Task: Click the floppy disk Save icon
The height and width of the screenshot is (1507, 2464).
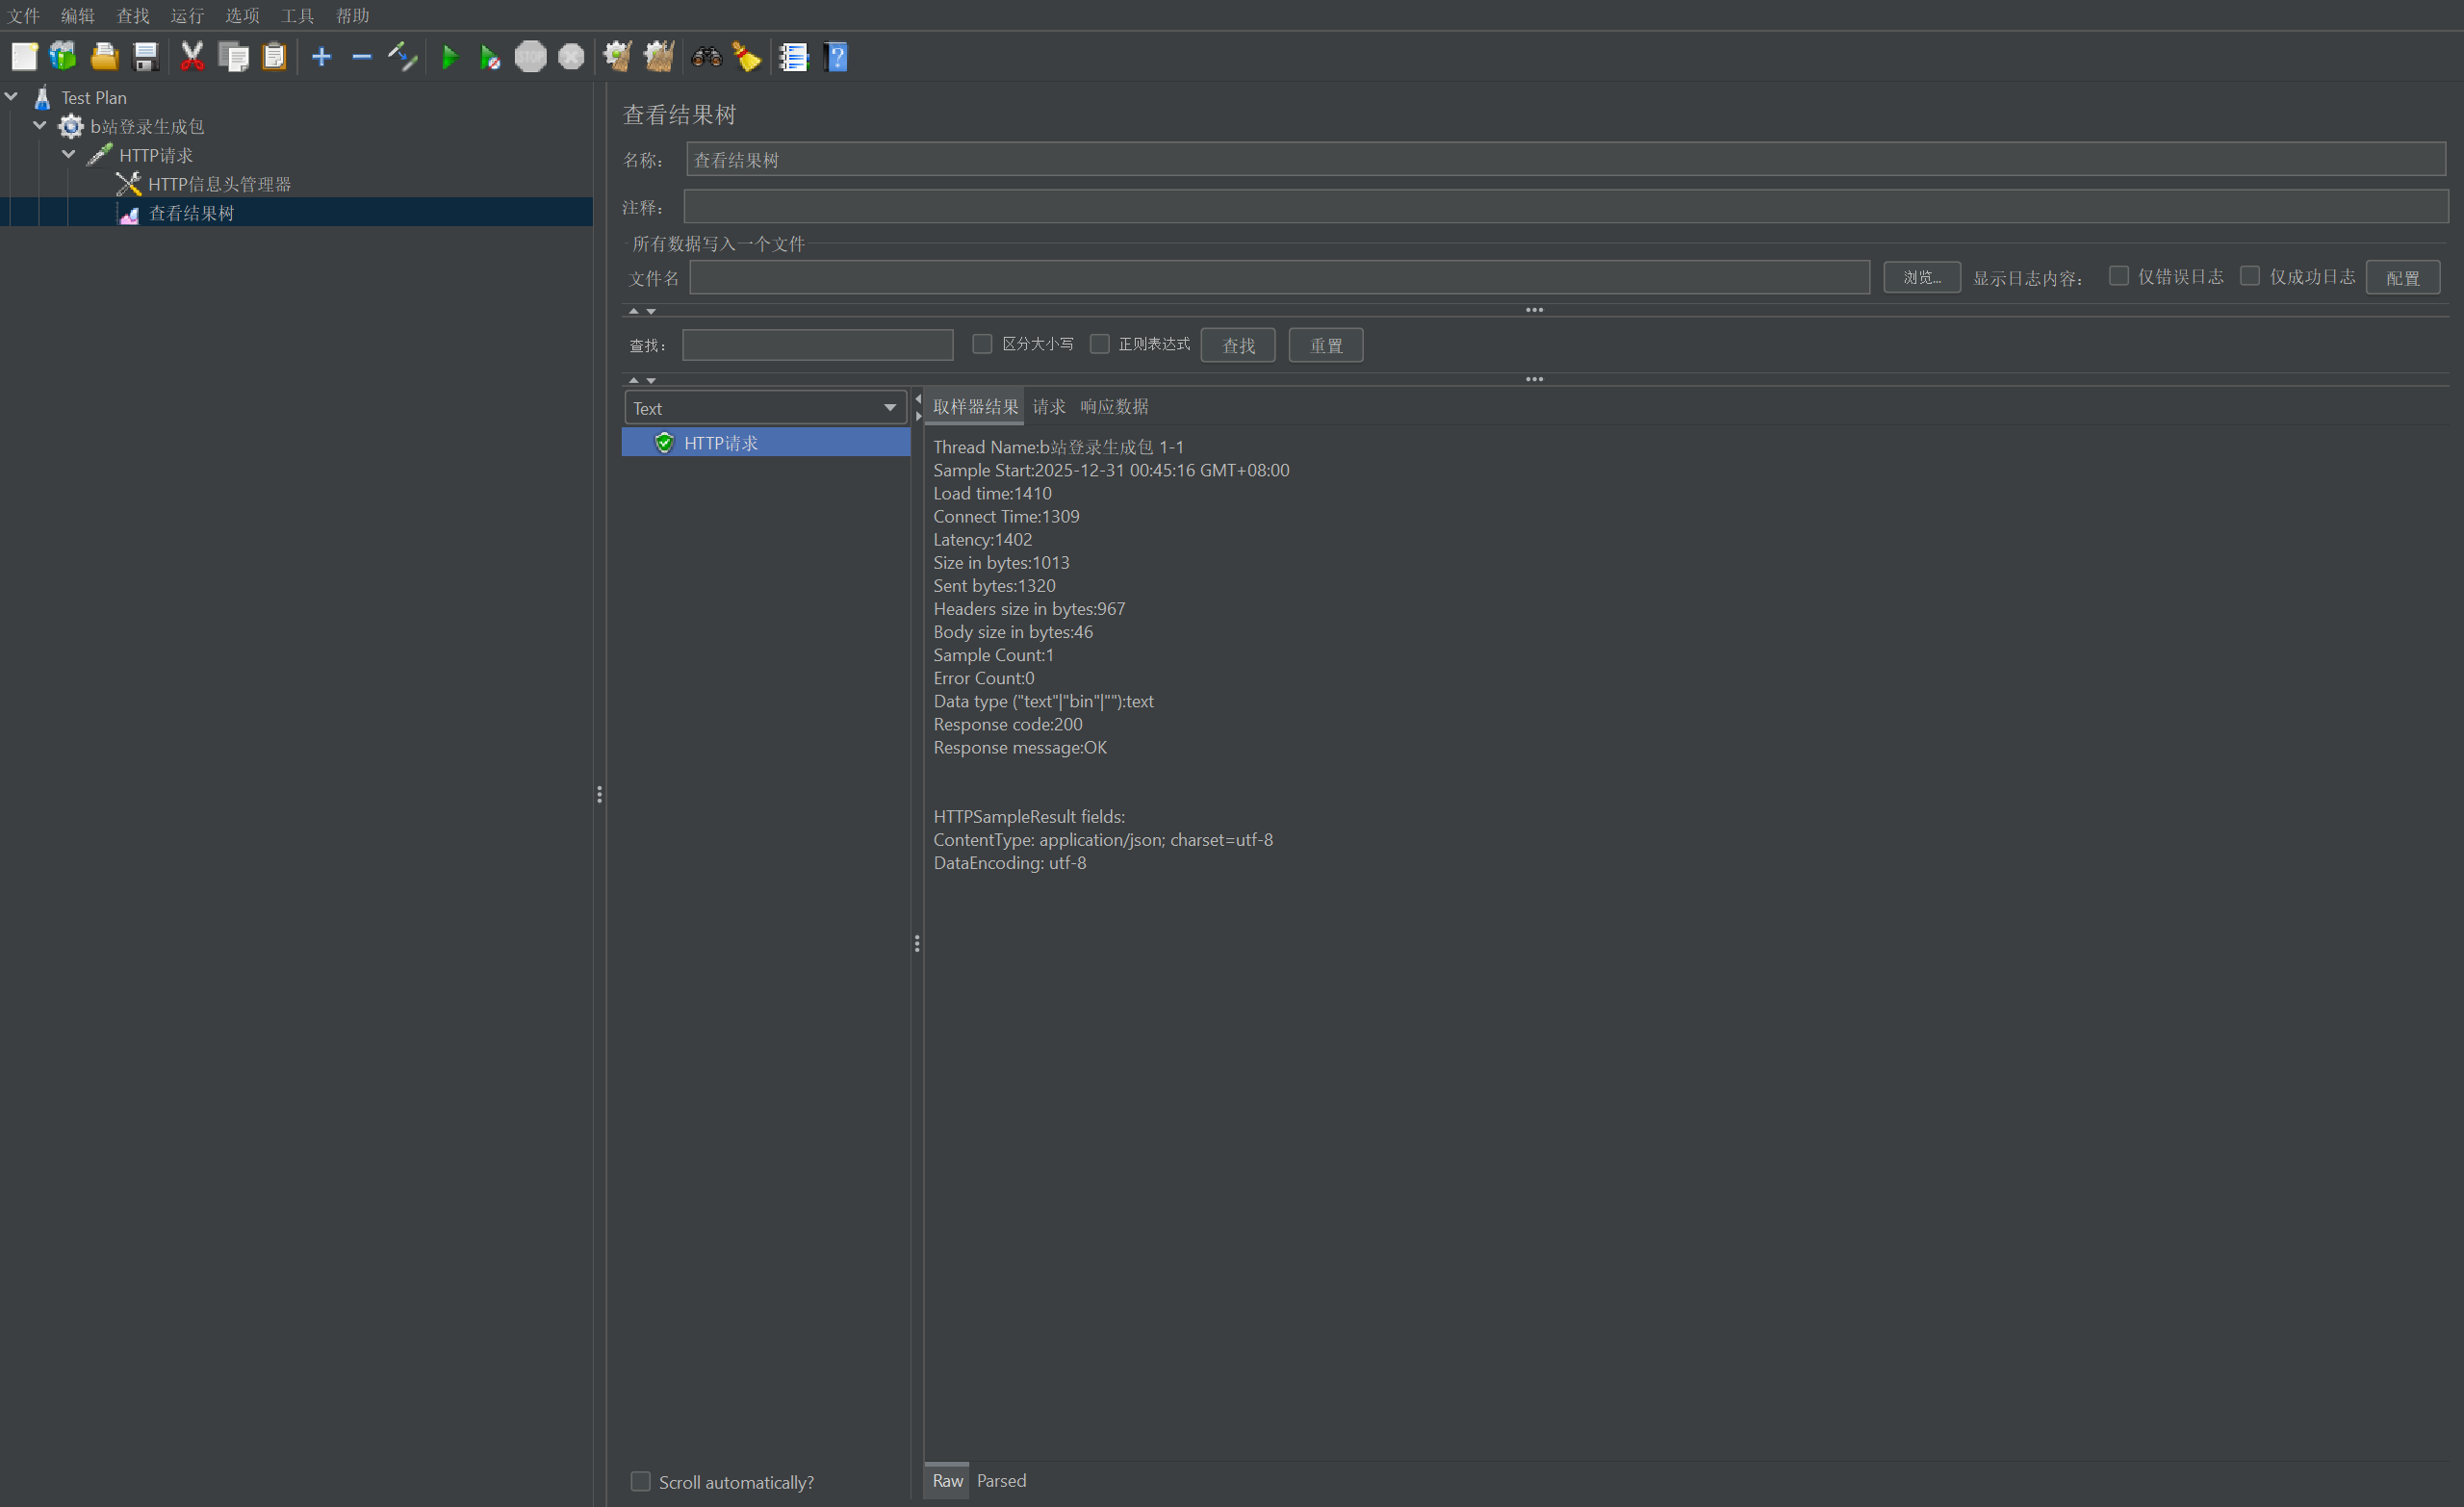Action: pyautogui.click(x=146, y=57)
